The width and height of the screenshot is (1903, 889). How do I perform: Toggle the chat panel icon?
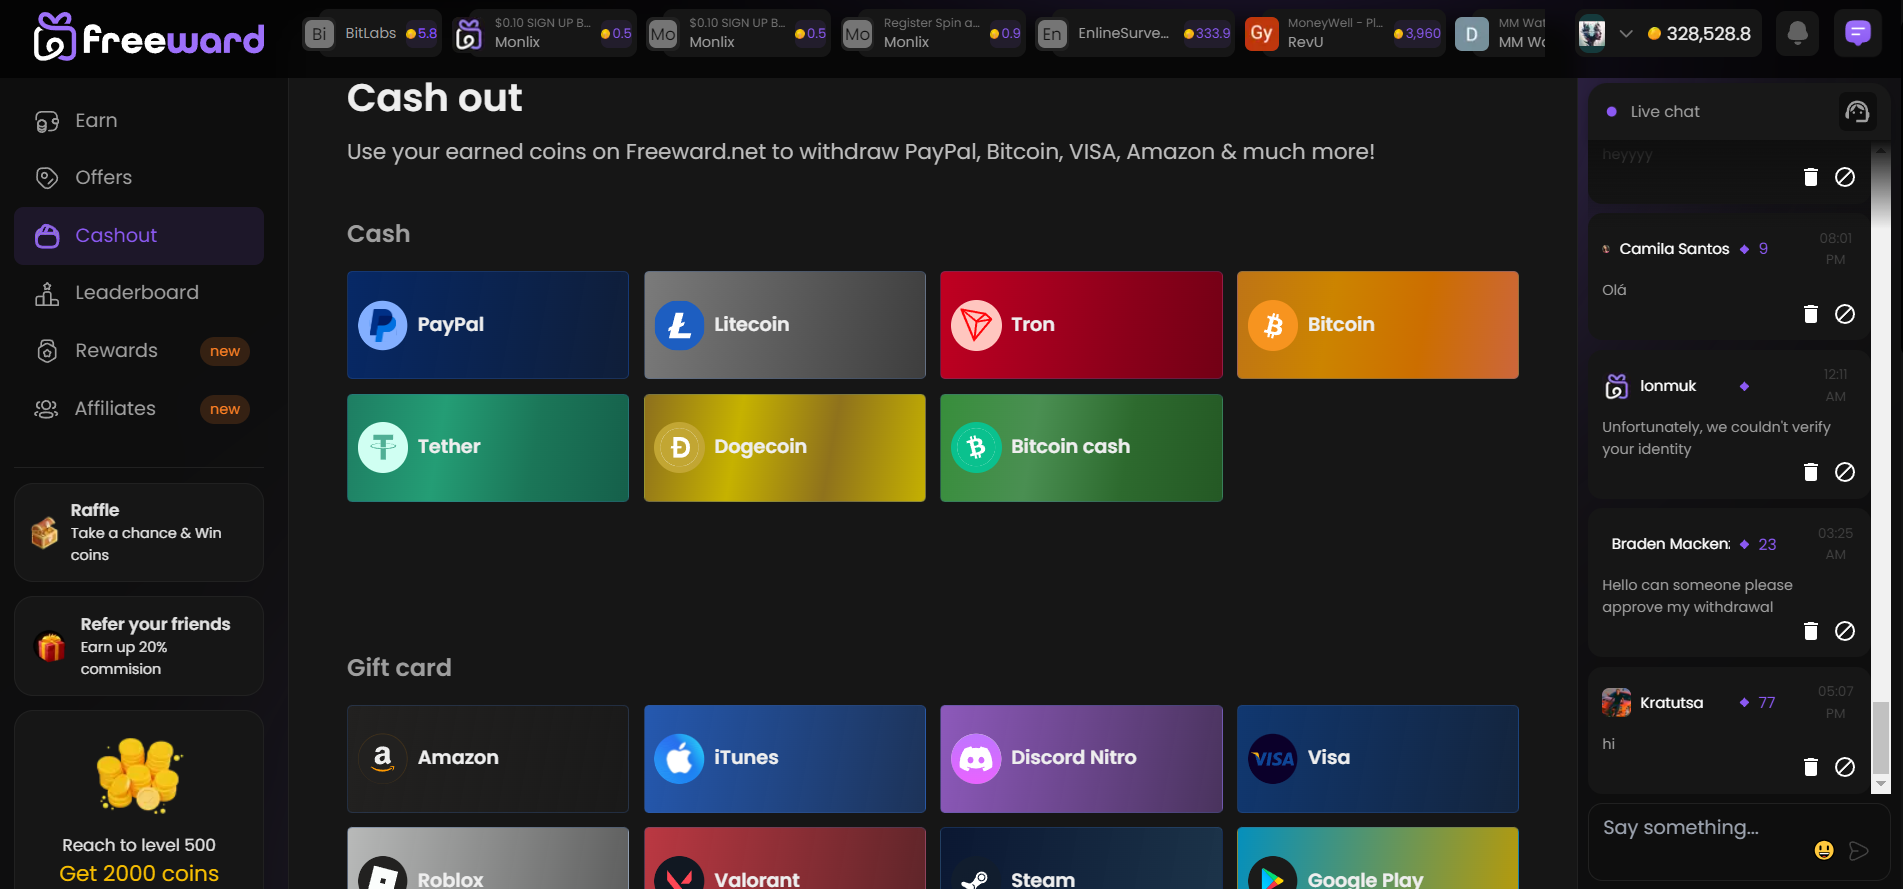point(1857,34)
